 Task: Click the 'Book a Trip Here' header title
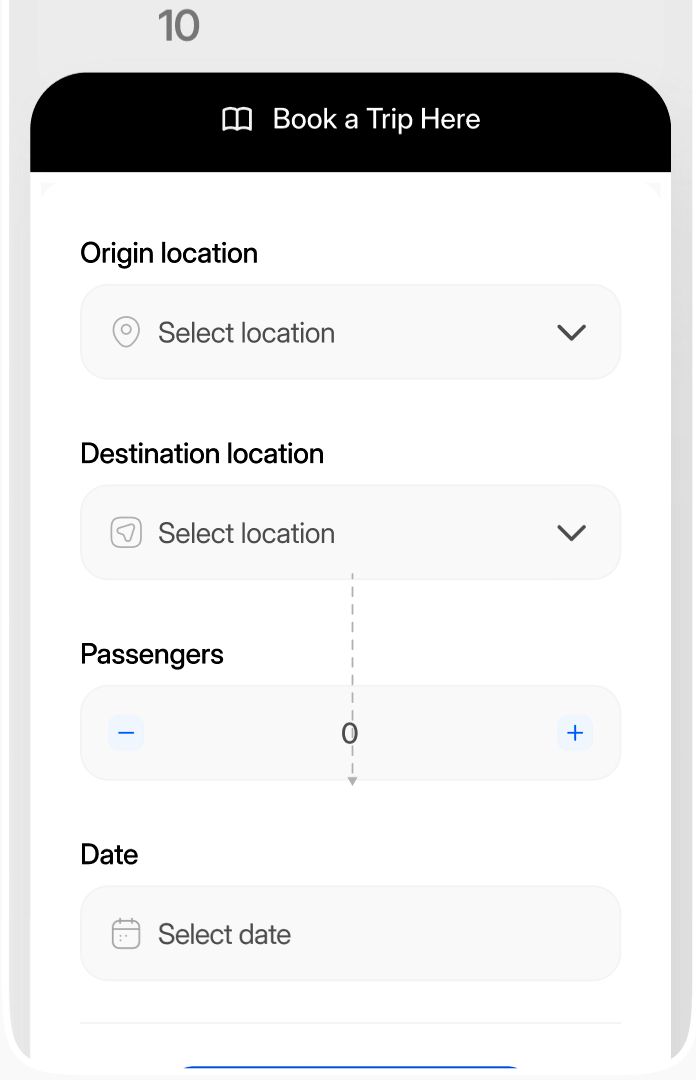pyautogui.click(x=376, y=120)
